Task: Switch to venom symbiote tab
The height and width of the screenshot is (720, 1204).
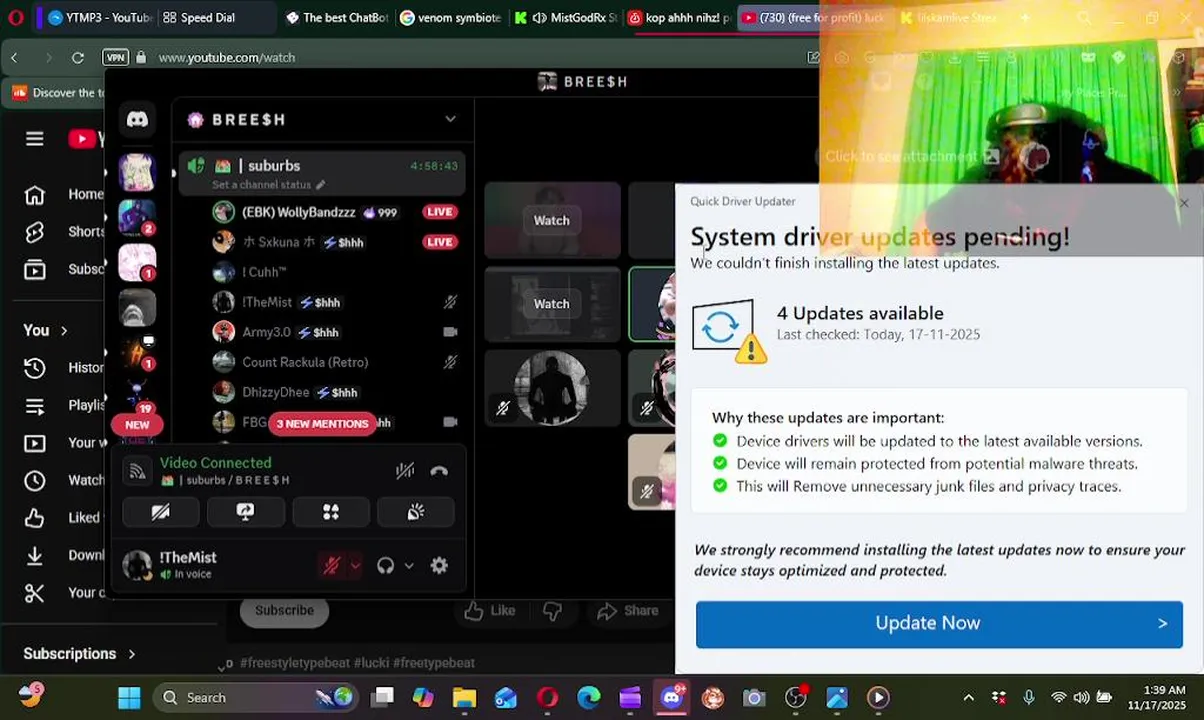Action: [x=450, y=18]
